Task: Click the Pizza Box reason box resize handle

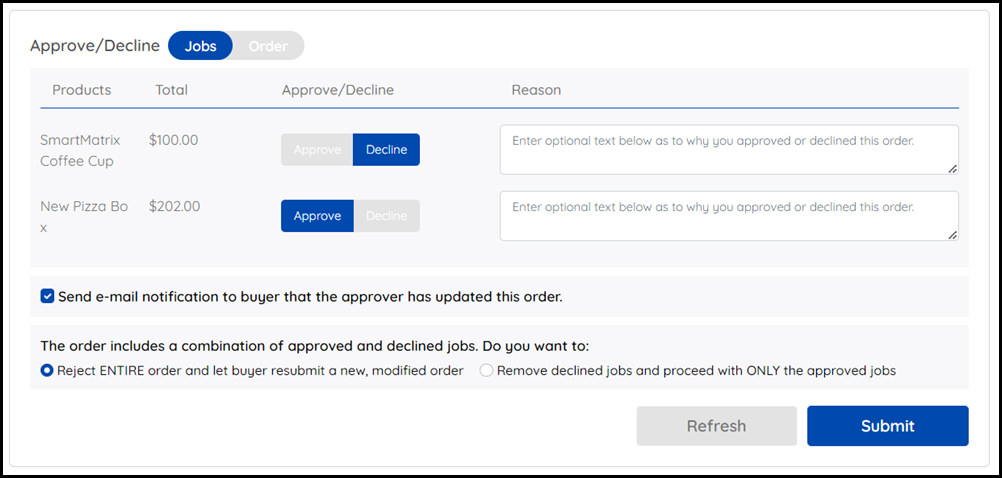Action: point(953,235)
